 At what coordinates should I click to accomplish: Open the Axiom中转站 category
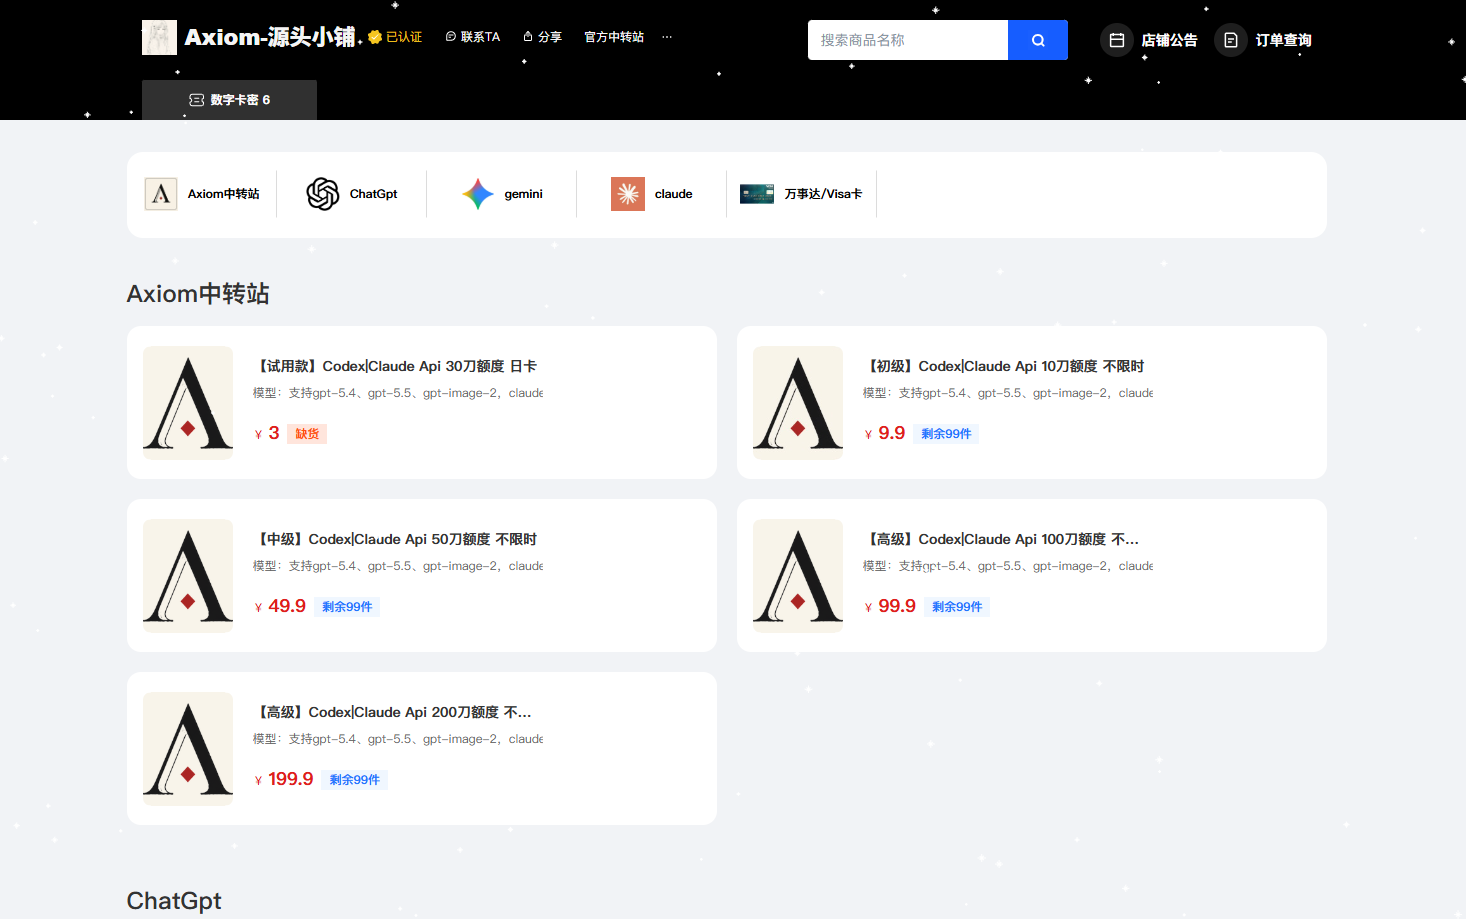[x=202, y=194]
